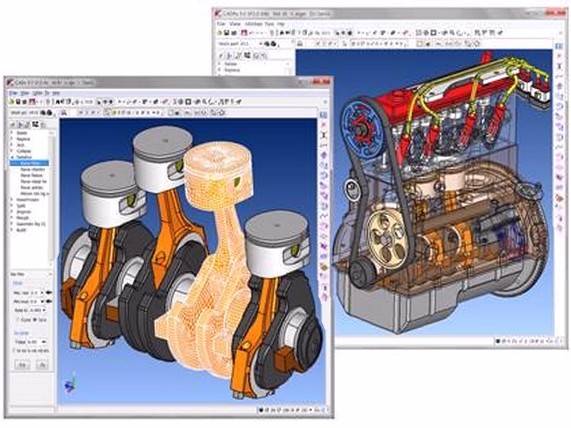The width and height of the screenshot is (571, 428).
Task: Expand the last node at the tree's bottom
Action: point(12,230)
